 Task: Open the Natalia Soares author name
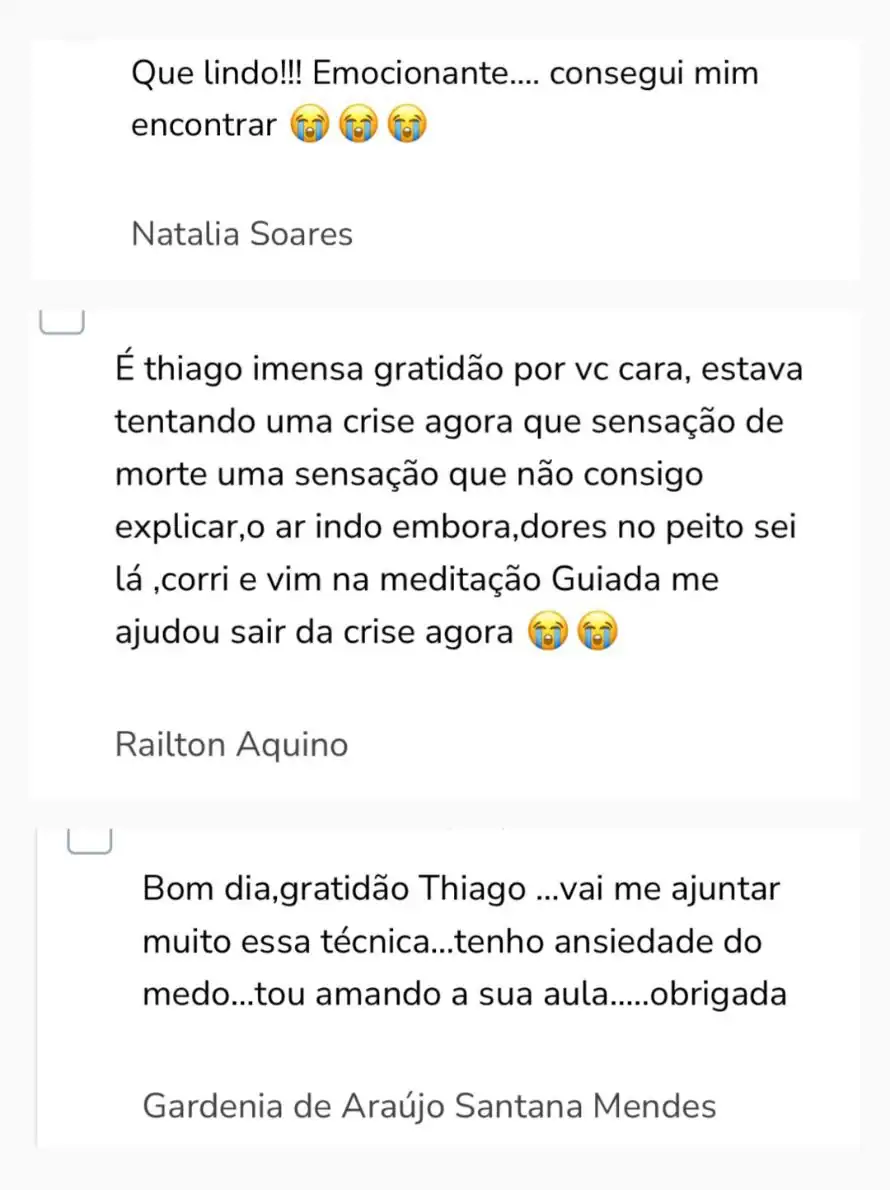point(242,234)
